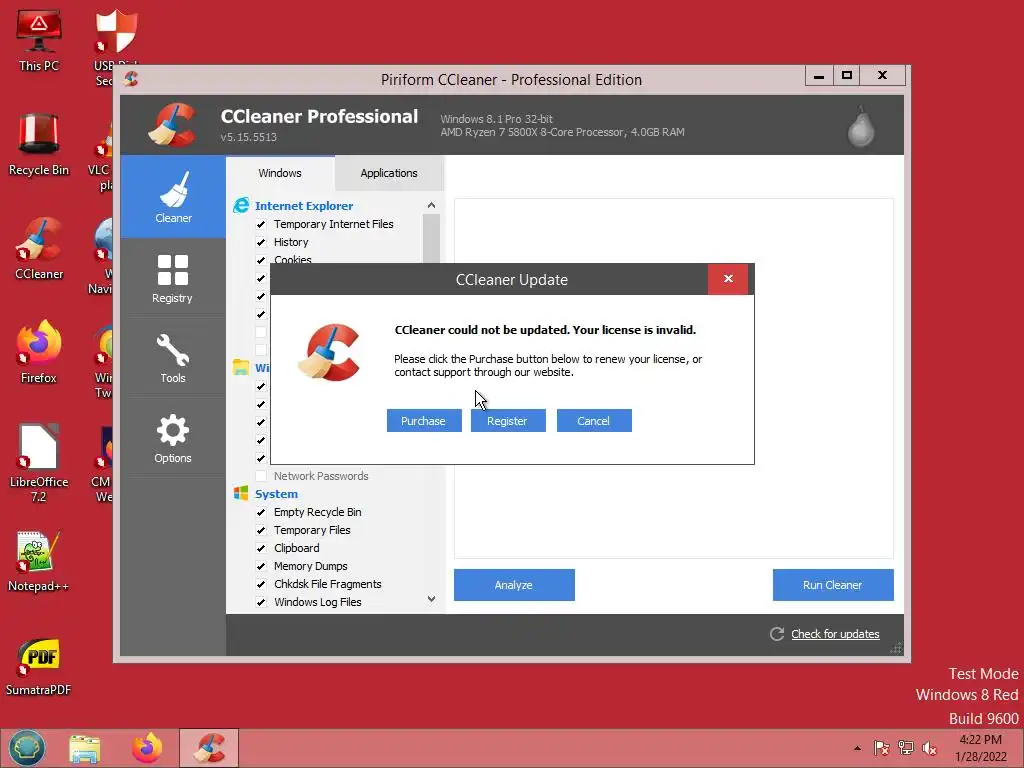Image resolution: width=1024 pixels, height=768 pixels.
Task: Open Firefox from the taskbar
Action: 147,748
